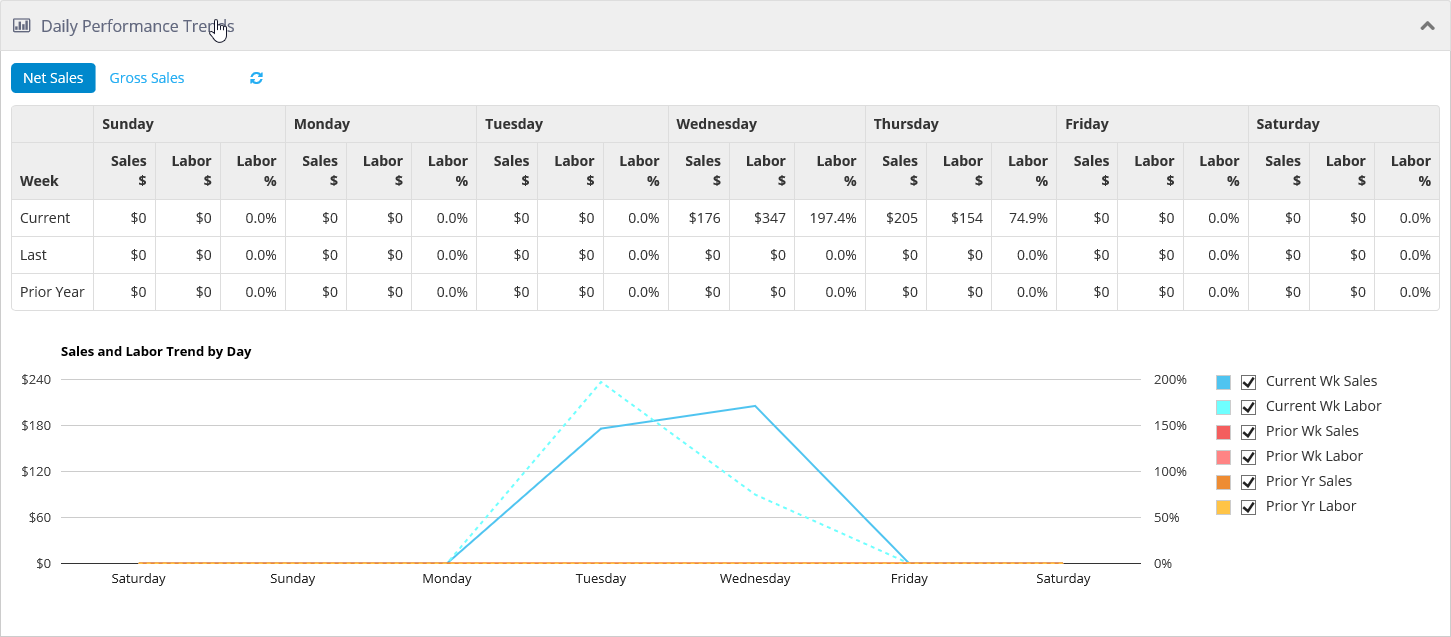Click the Daily Performance Trends title
The height and width of the screenshot is (637, 1451).
(x=138, y=26)
